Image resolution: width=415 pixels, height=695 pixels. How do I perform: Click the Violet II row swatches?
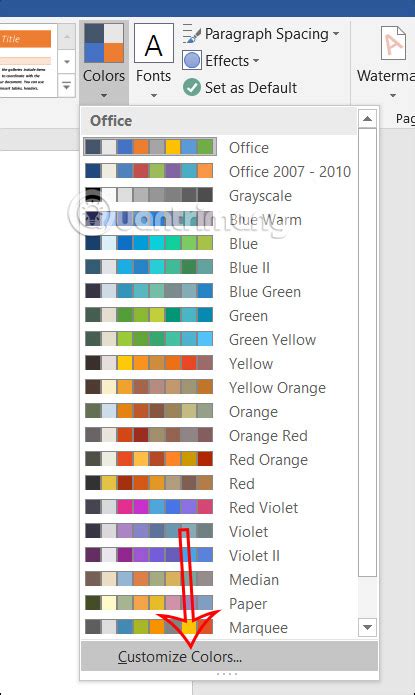pyautogui.click(x=149, y=554)
